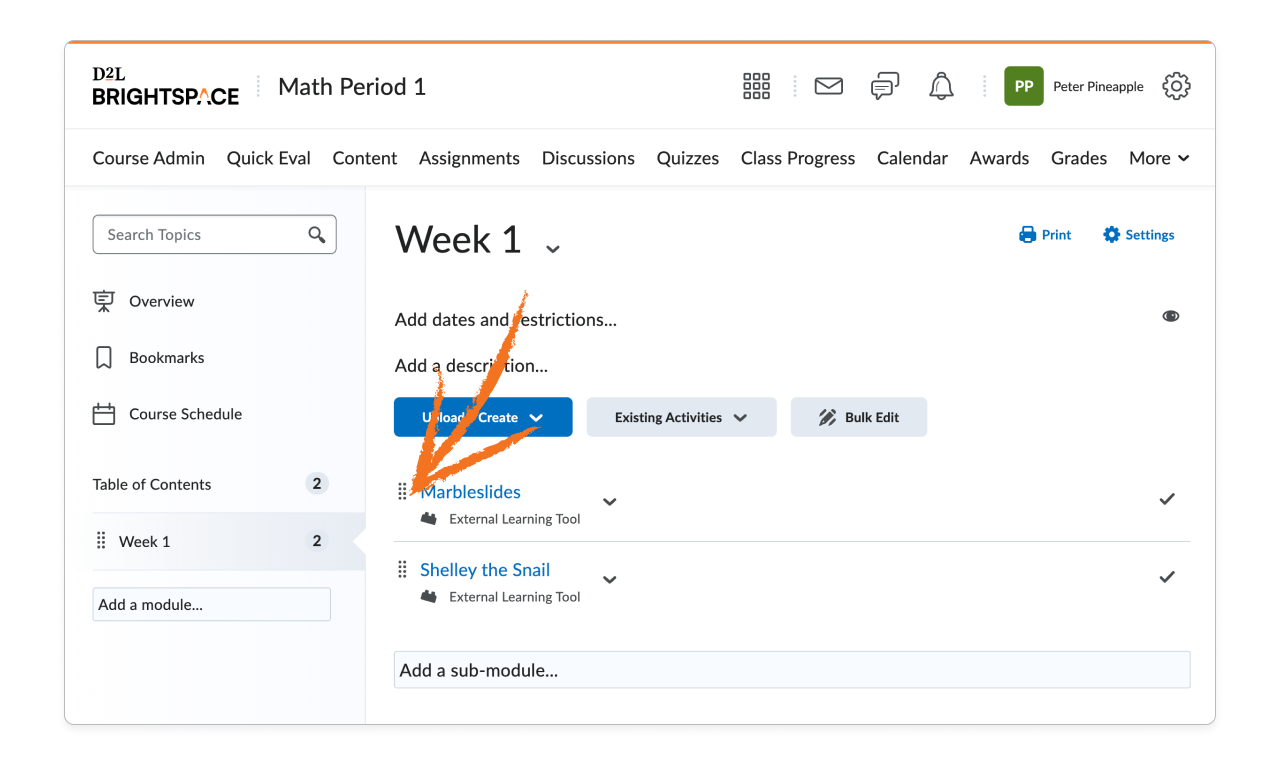Image resolution: width=1280 pixels, height=765 pixels.
Task: Open the email envelope icon
Action: pyautogui.click(x=828, y=86)
